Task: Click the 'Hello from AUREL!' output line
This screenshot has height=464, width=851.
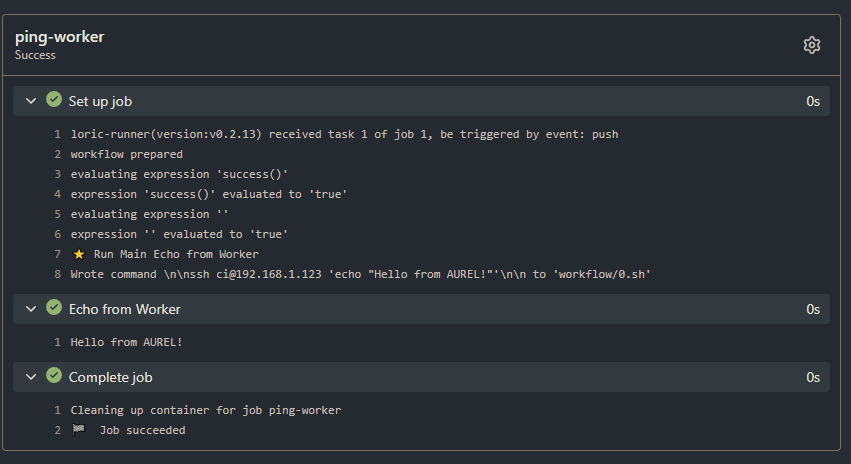Action: coord(126,342)
